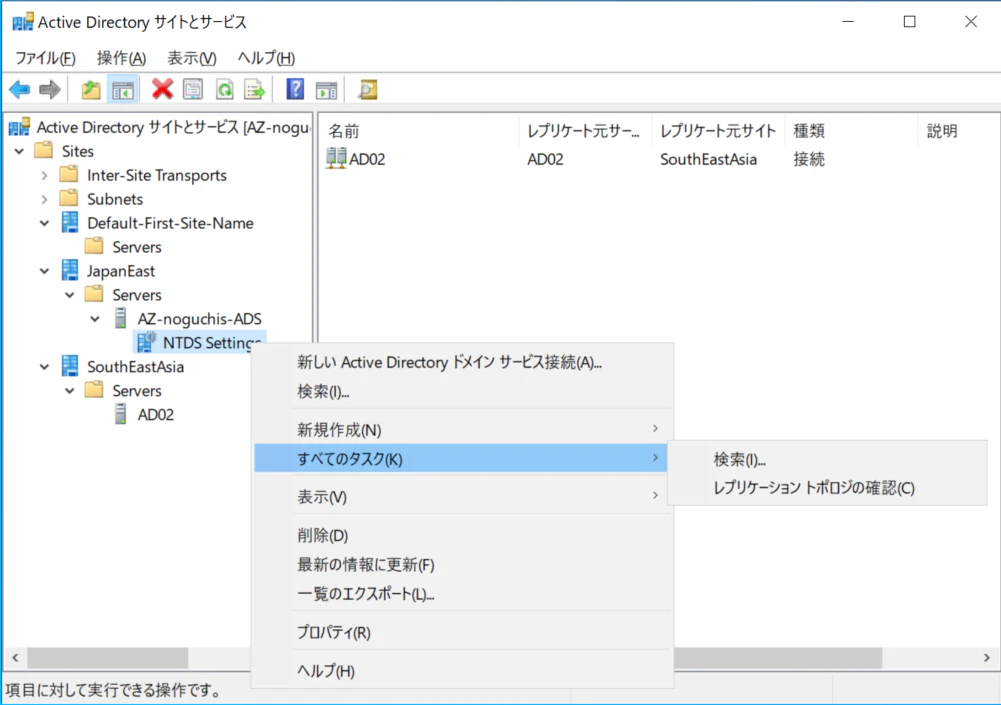The image size is (1001, 705).
Task: Choose 削除(D) from context menu
Action: tap(463, 535)
